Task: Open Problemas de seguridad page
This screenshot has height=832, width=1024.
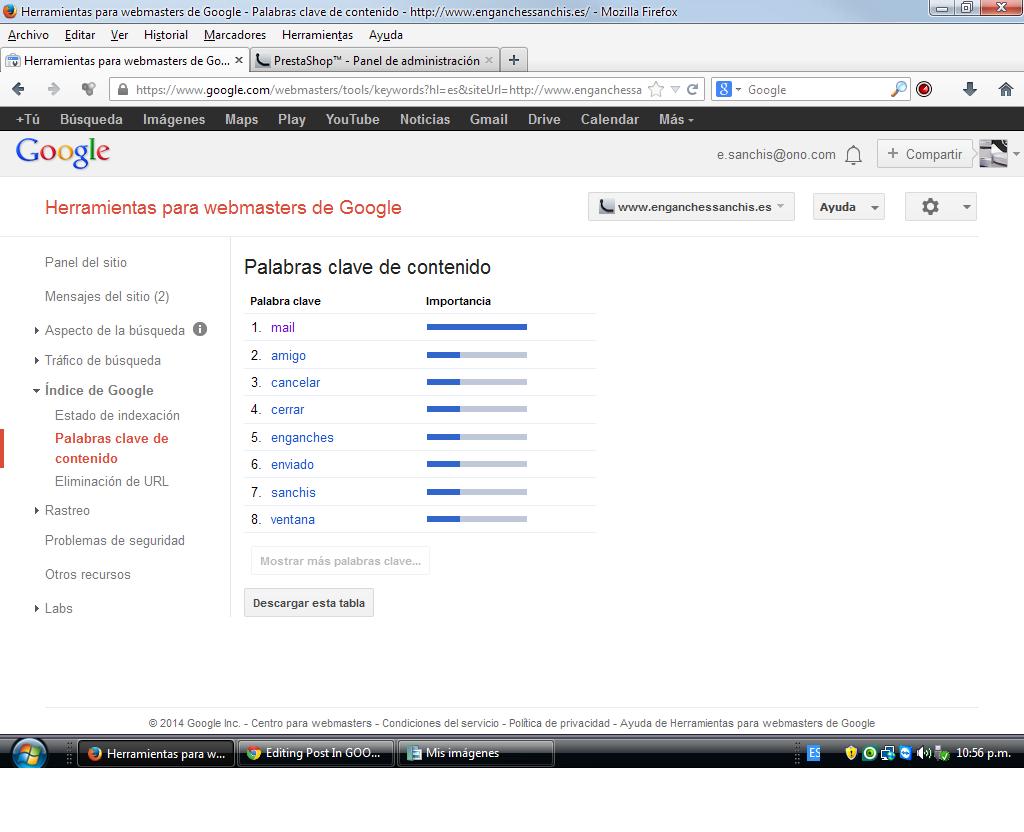Action: tap(115, 540)
